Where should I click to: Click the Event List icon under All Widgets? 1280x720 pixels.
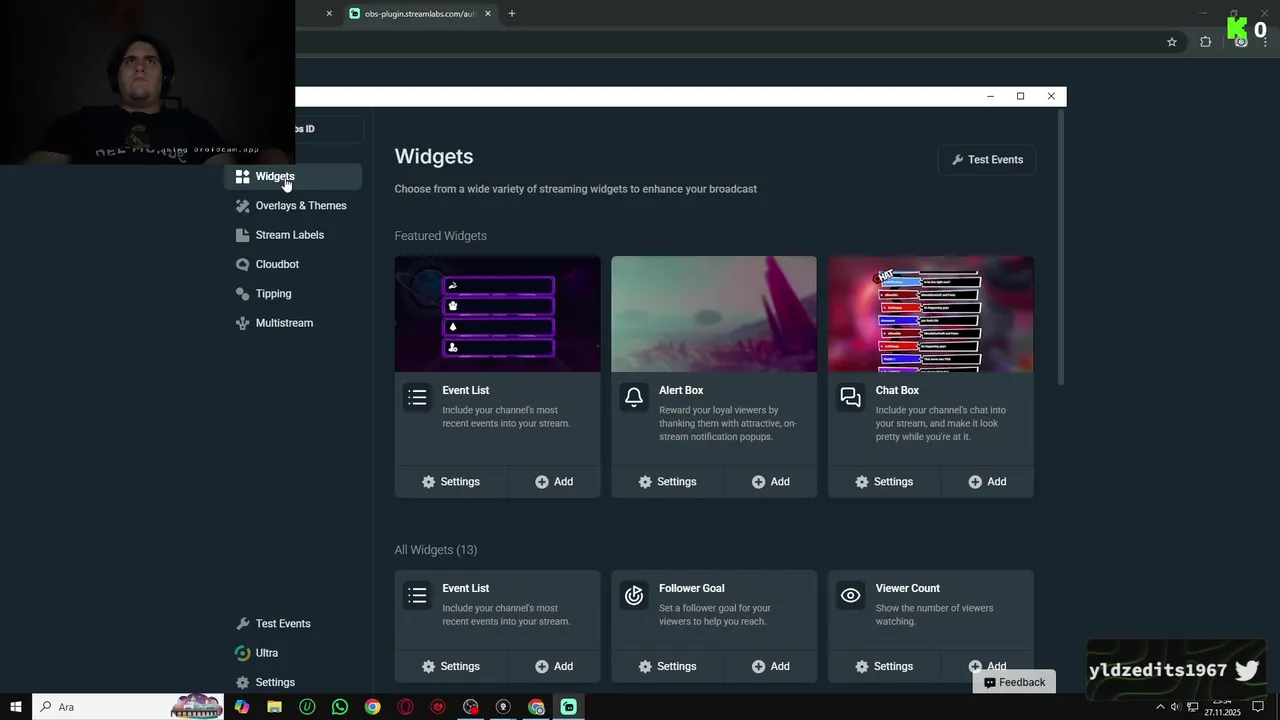pos(417,596)
